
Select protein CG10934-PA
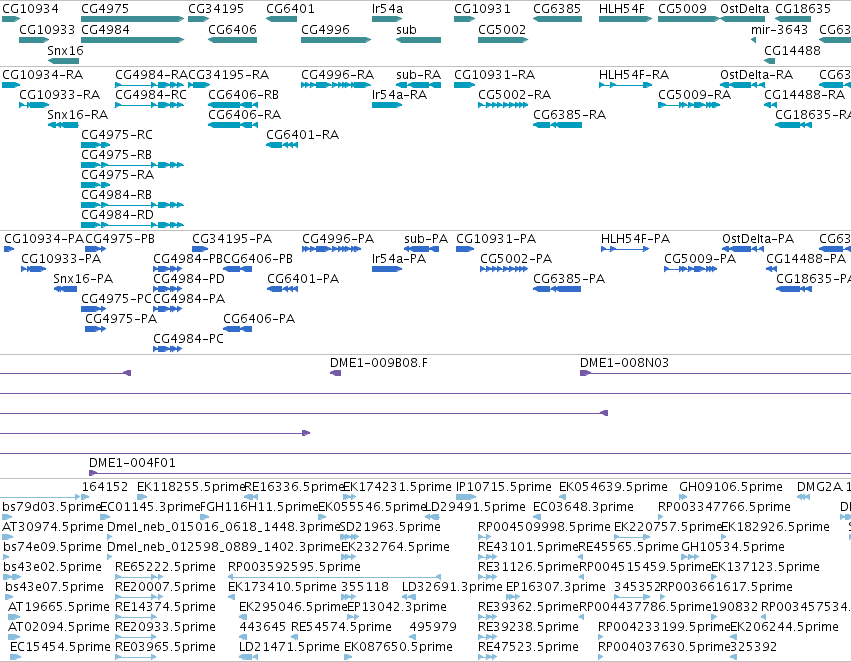(45, 239)
